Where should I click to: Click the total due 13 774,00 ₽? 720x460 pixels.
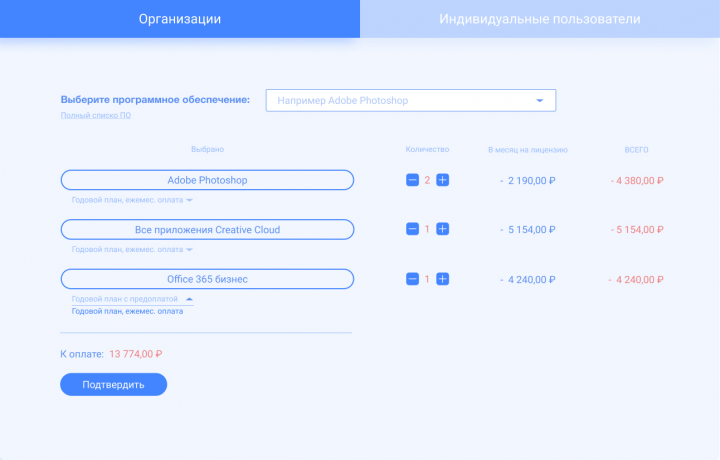[x=135, y=354]
